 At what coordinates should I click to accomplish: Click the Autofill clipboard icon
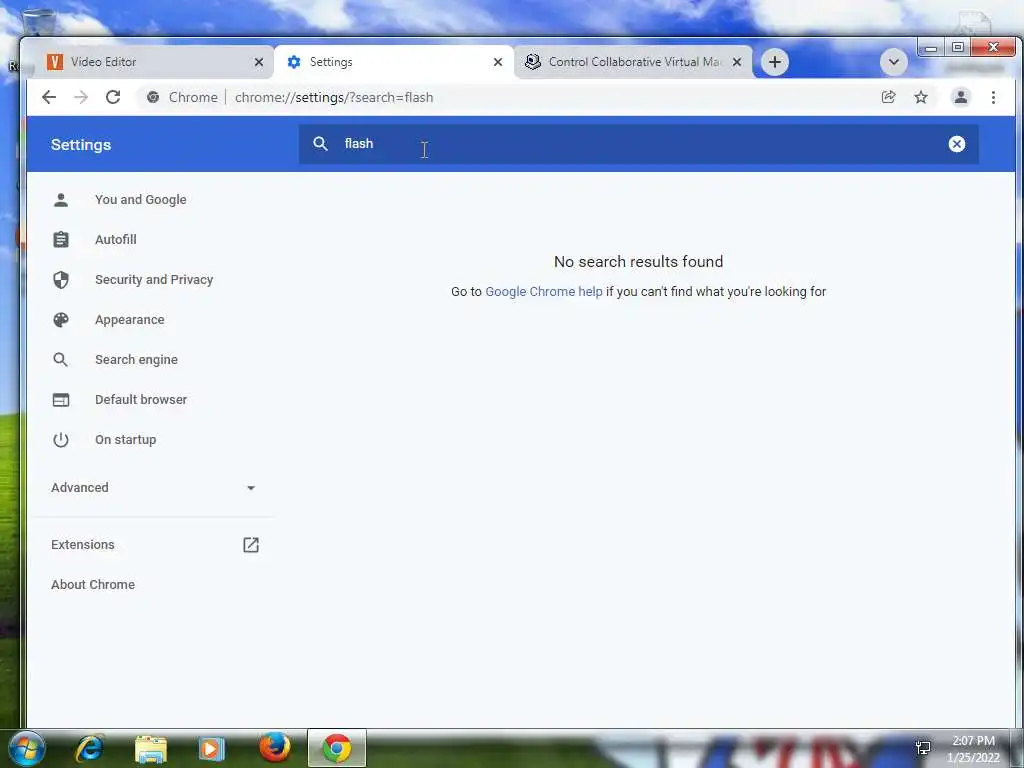click(61, 240)
